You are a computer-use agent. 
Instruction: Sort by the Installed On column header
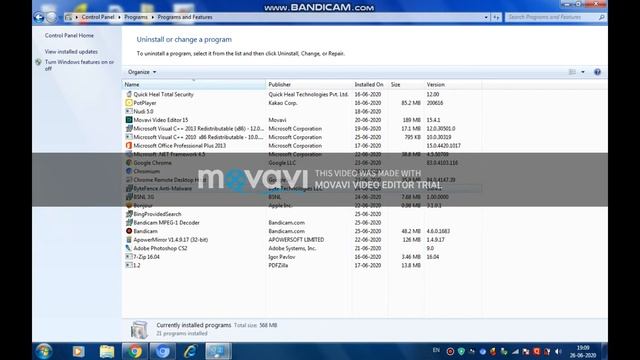370,84
